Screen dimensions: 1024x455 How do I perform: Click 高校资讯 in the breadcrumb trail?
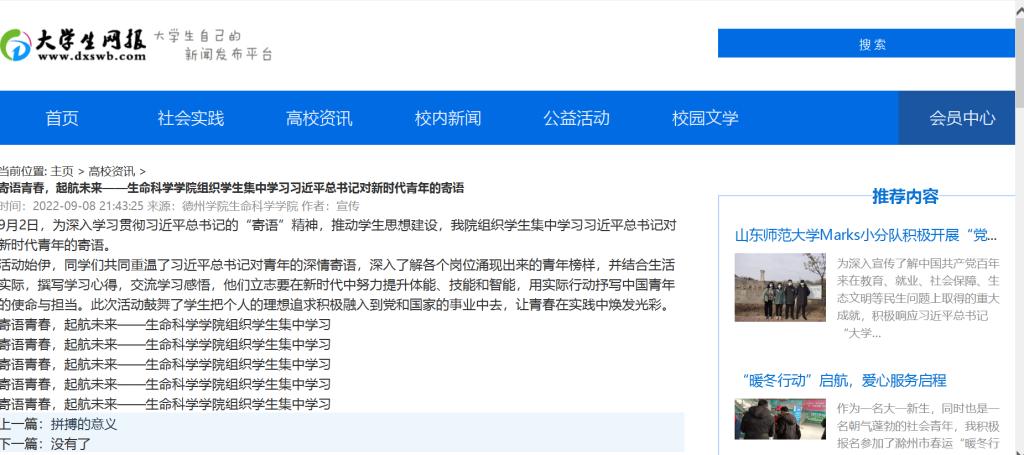point(111,171)
